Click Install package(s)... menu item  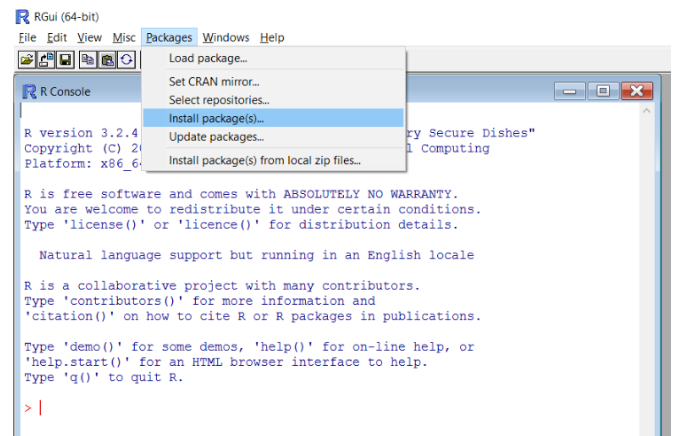[273, 118]
